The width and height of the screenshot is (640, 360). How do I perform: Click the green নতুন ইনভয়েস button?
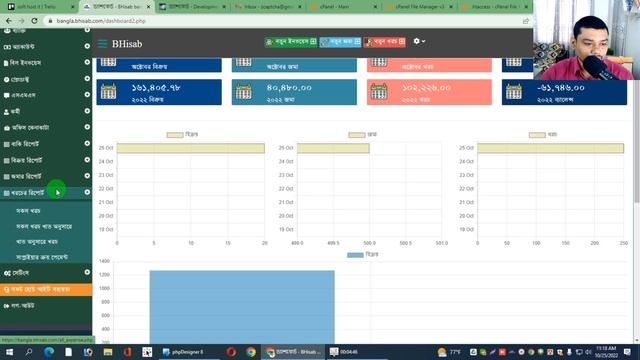click(291, 42)
